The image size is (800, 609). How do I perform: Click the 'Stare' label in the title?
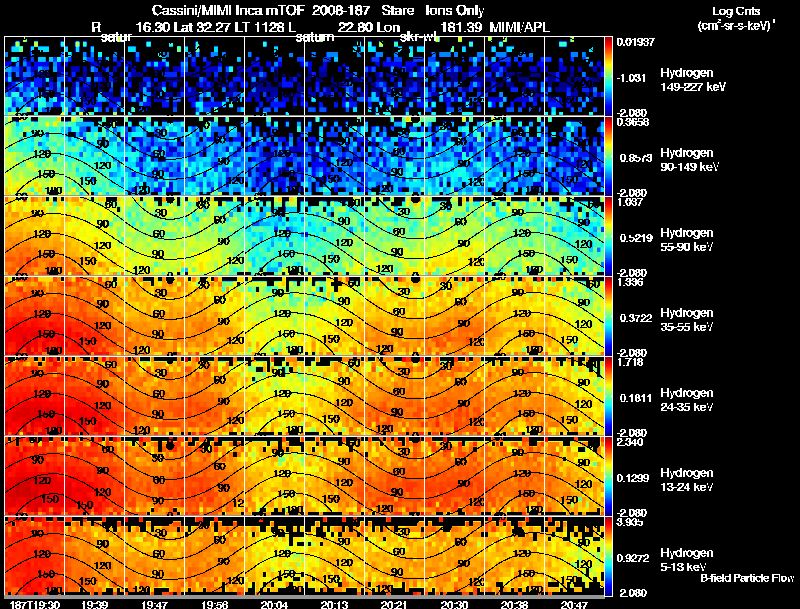[x=398, y=11]
